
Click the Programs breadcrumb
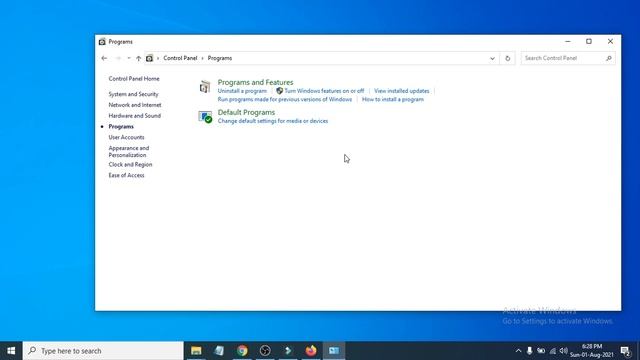click(220, 58)
